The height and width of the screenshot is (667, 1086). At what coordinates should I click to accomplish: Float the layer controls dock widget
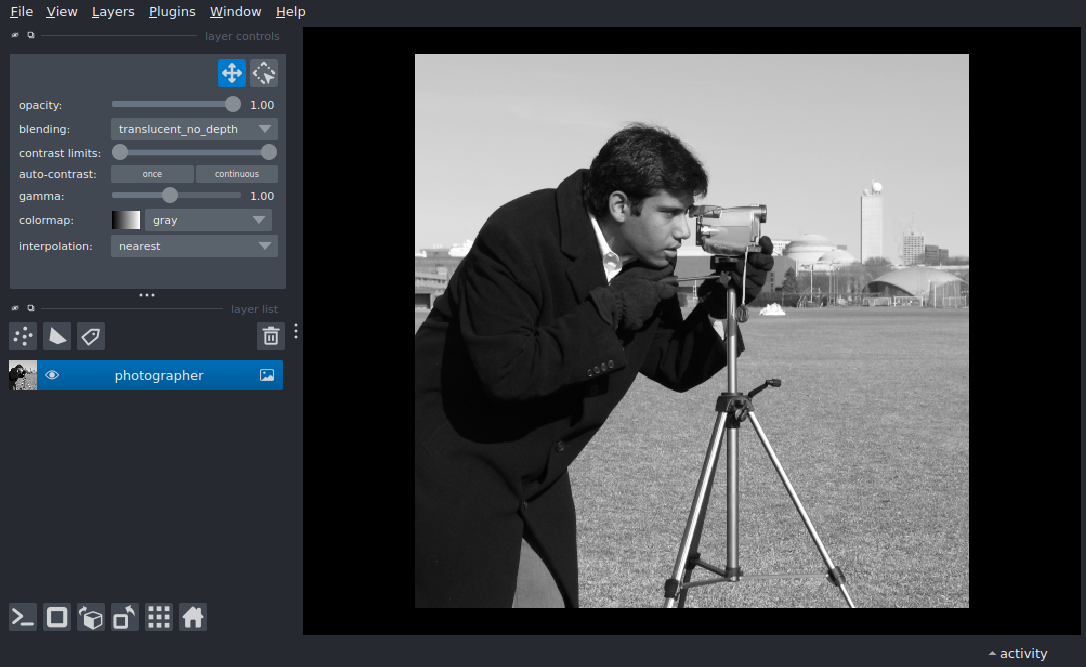[x=30, y=35]
